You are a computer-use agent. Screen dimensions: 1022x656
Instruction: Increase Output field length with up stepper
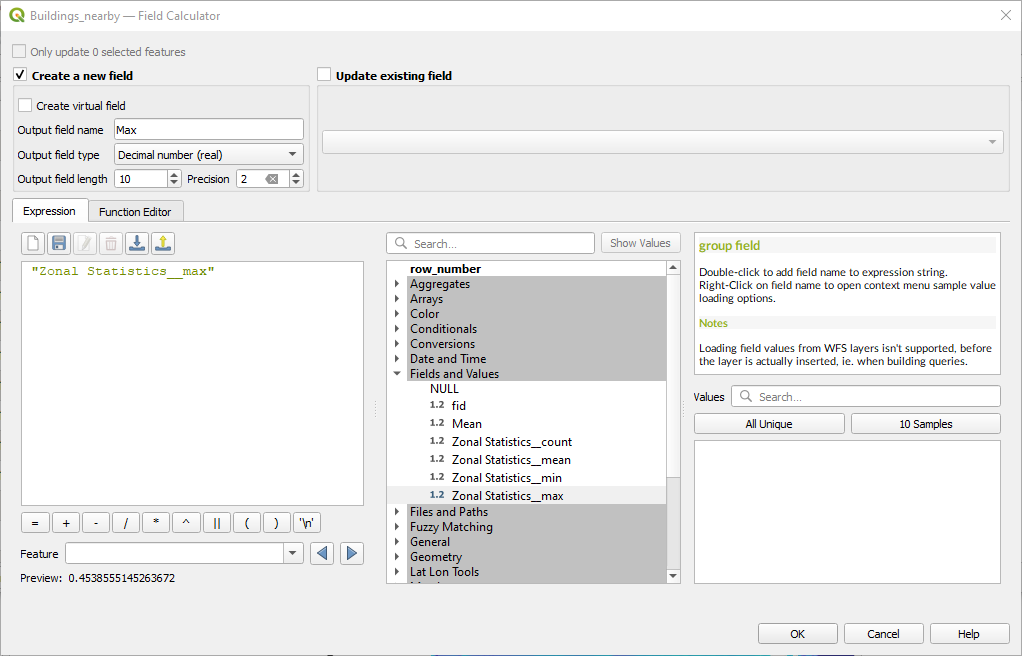pyautogui.click(x=176, y=175)
